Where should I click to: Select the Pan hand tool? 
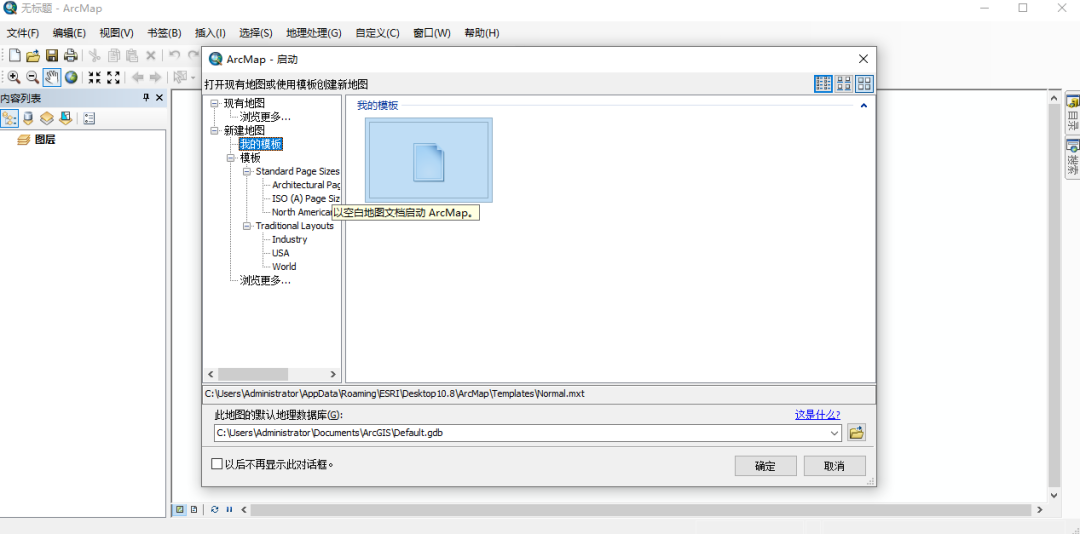(51, 77)
